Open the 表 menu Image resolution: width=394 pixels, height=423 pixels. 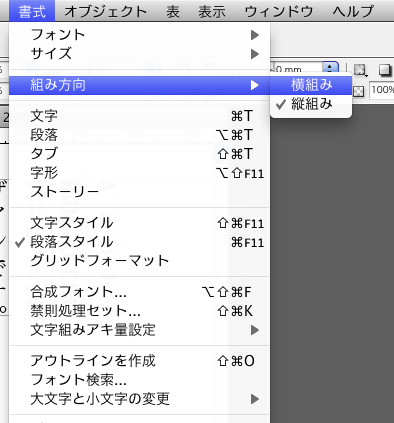173,12
